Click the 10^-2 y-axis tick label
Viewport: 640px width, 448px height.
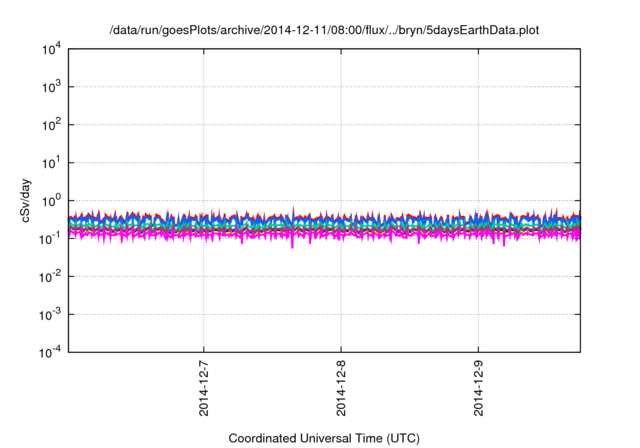pyautogui.click(x=50, y=277)
